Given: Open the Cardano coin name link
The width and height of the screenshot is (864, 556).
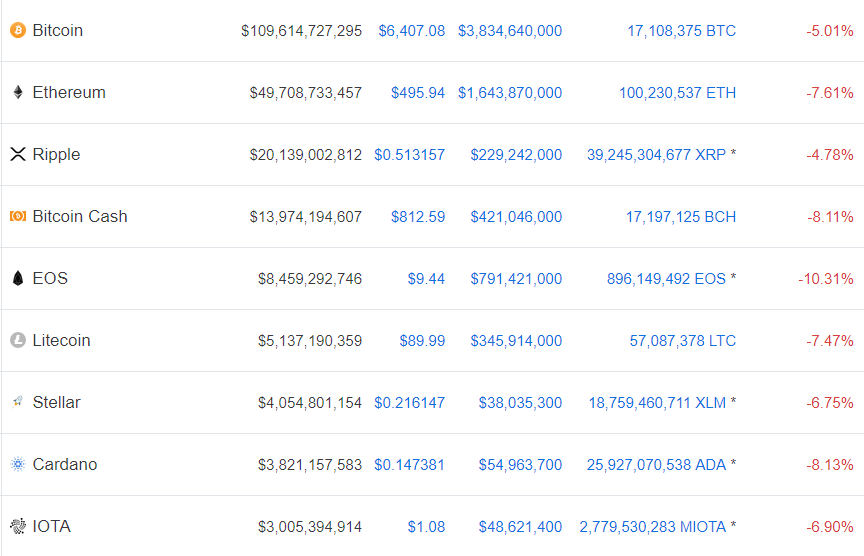Looking at the screenshot, I should click(x=65, y=464).
